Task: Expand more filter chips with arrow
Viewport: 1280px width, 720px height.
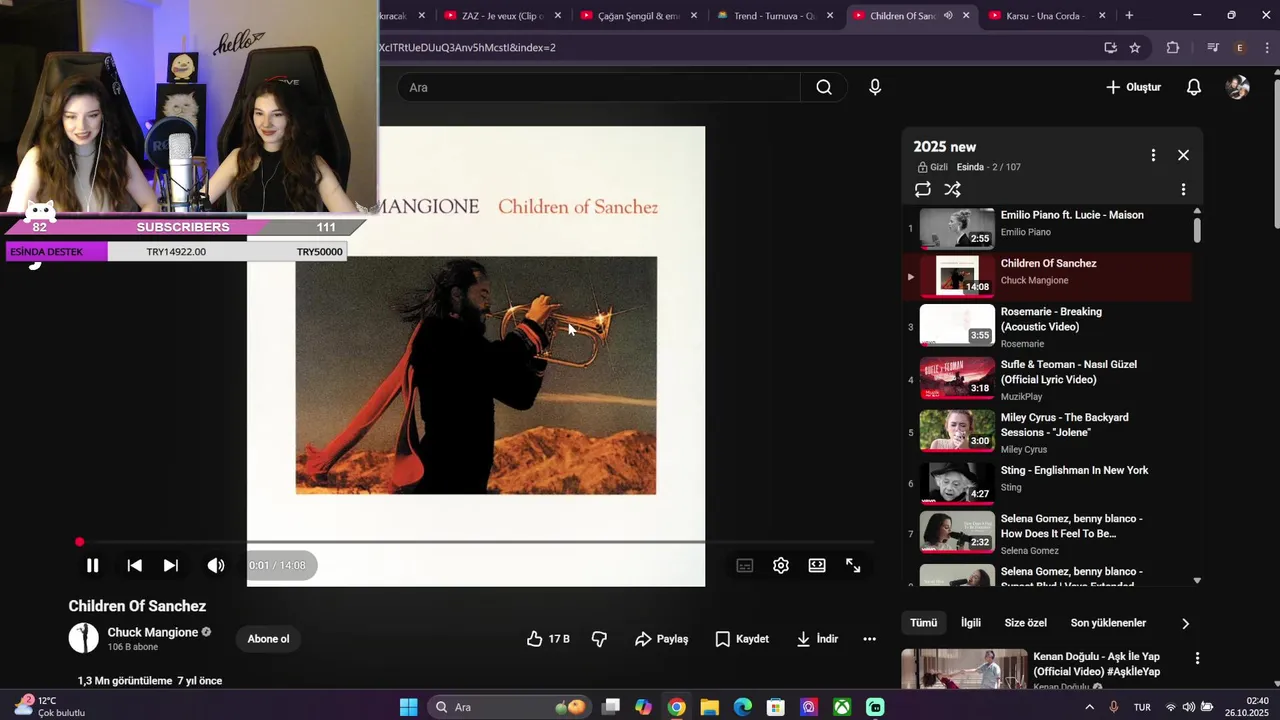Action: pyautogui.click(x=1185, y=623)
